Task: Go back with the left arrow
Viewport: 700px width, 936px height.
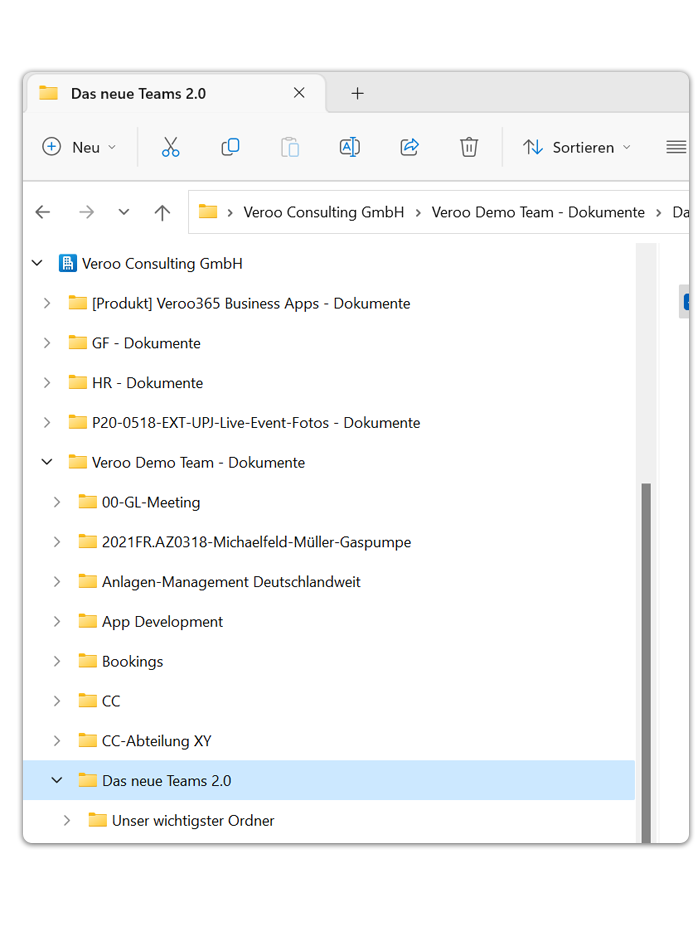Action: pos(43,212)
